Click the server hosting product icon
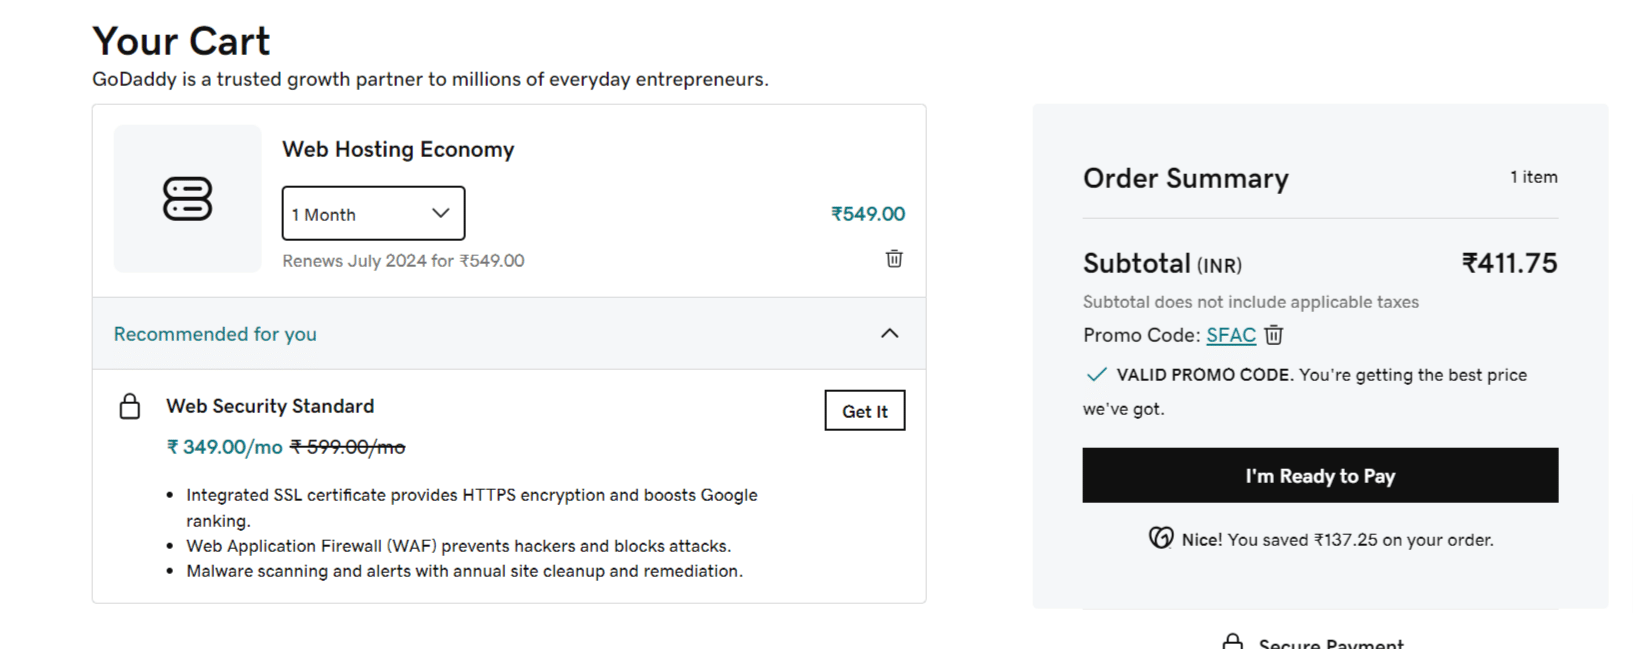The height and width of the screenshot is (649, 1633). point(187,199)
